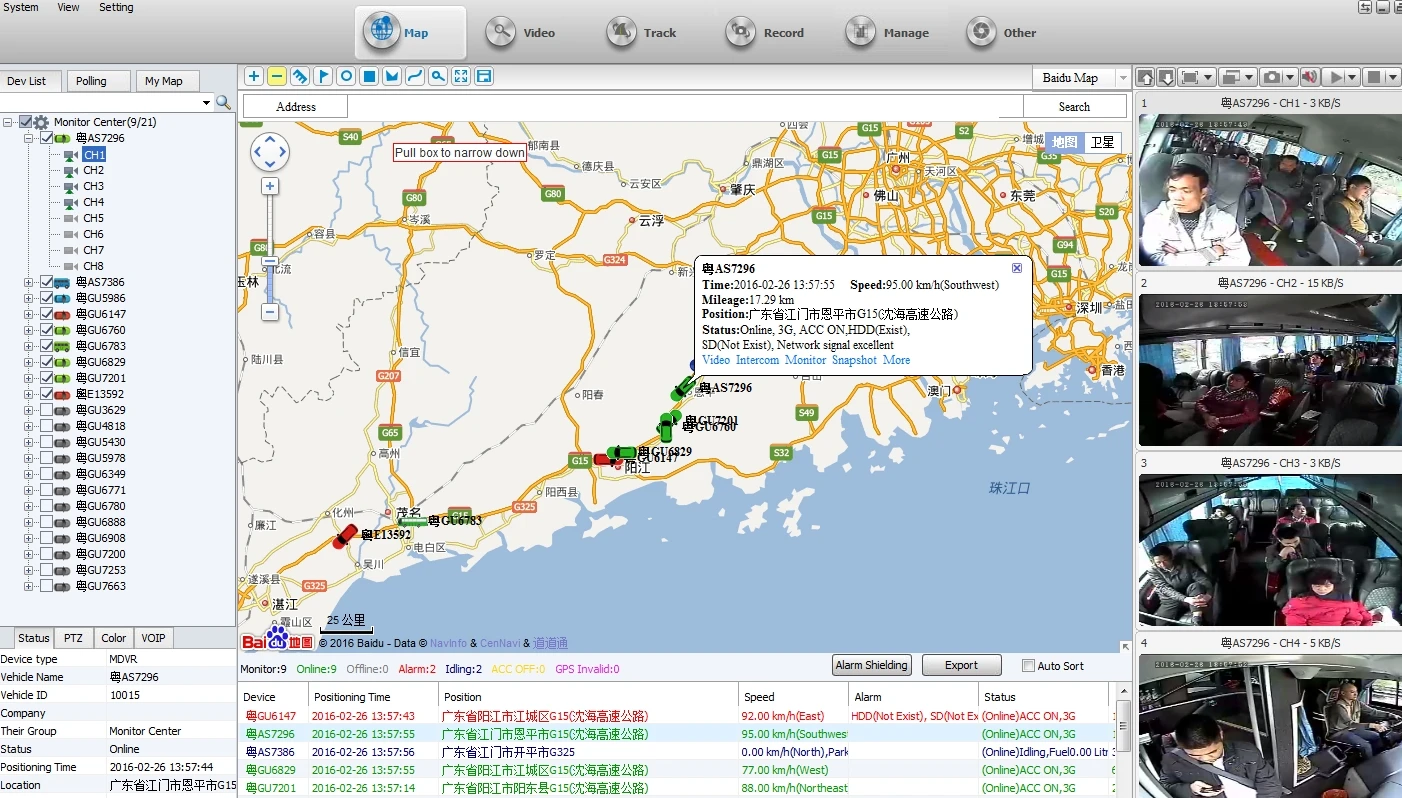This screenshot has width=1402, height=798.
Task: Open the magnifier search tool on map toolbar
Action: pyautogui.click(x=437, y=76)
